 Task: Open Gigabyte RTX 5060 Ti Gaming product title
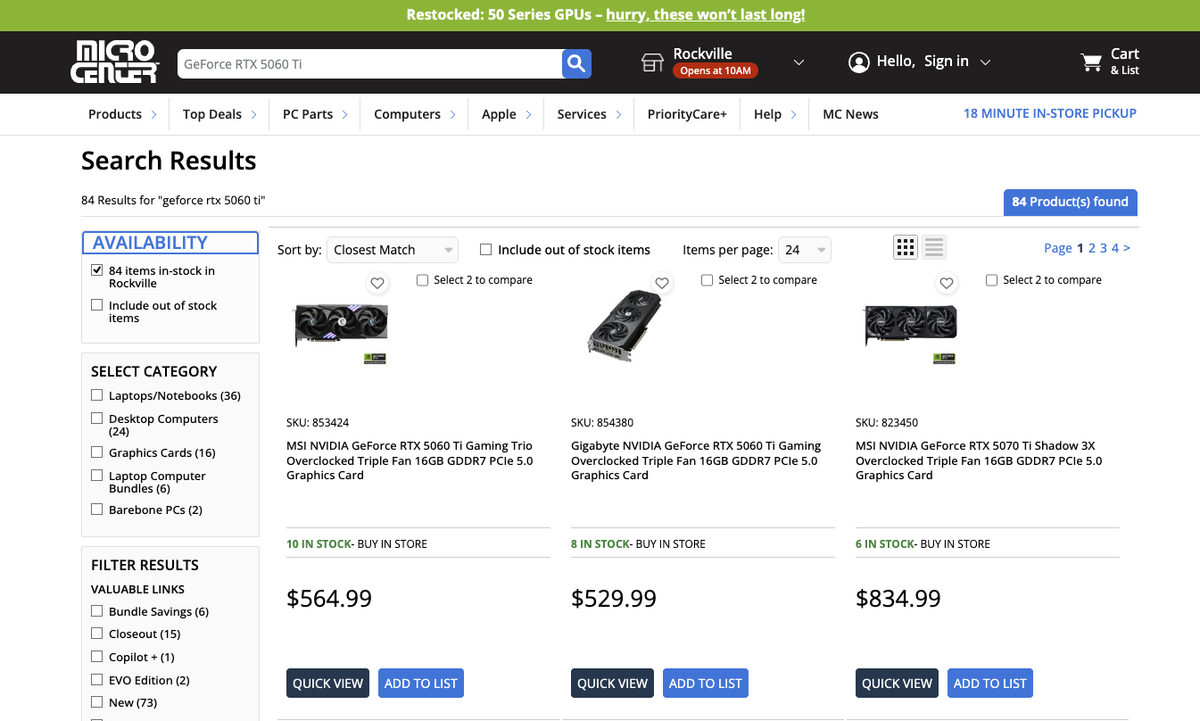click(696, 460)
